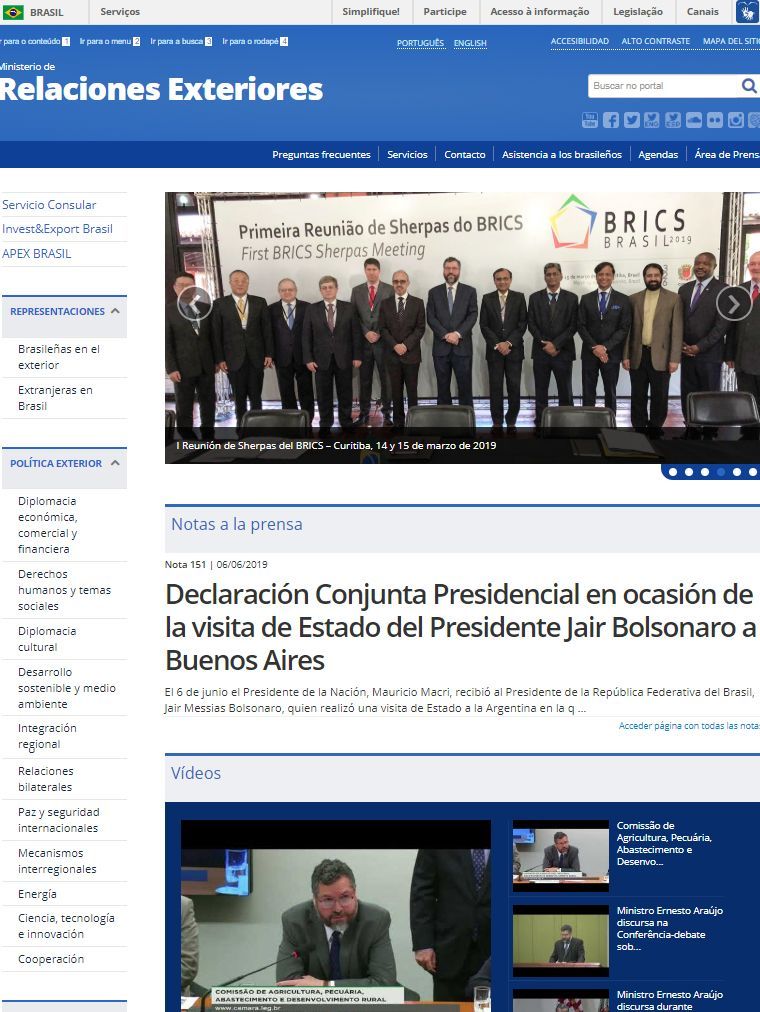Screen dimensions: 760x1012
Task: Open Asistencia a los brasileños
Action: click(x=562, y=154)
